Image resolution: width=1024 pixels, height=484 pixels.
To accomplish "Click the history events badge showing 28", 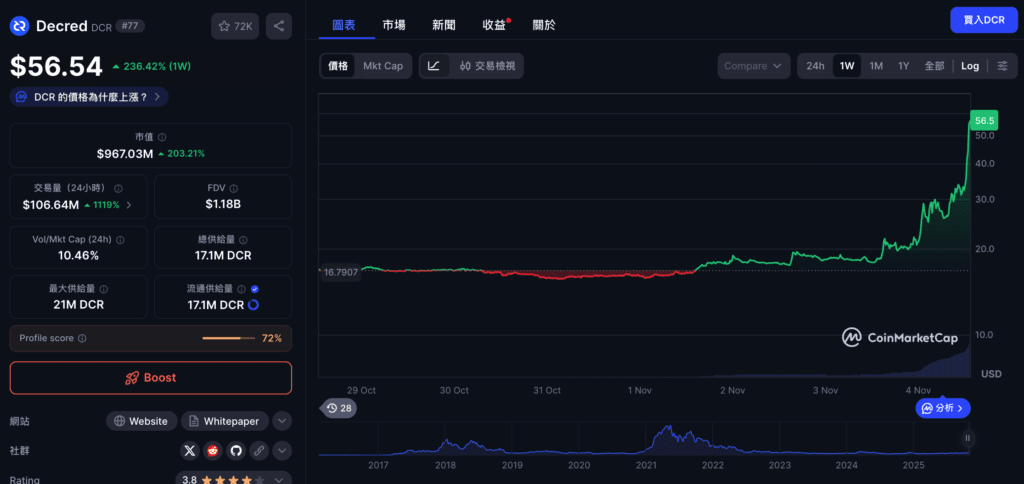I will (x=338, y=408).
